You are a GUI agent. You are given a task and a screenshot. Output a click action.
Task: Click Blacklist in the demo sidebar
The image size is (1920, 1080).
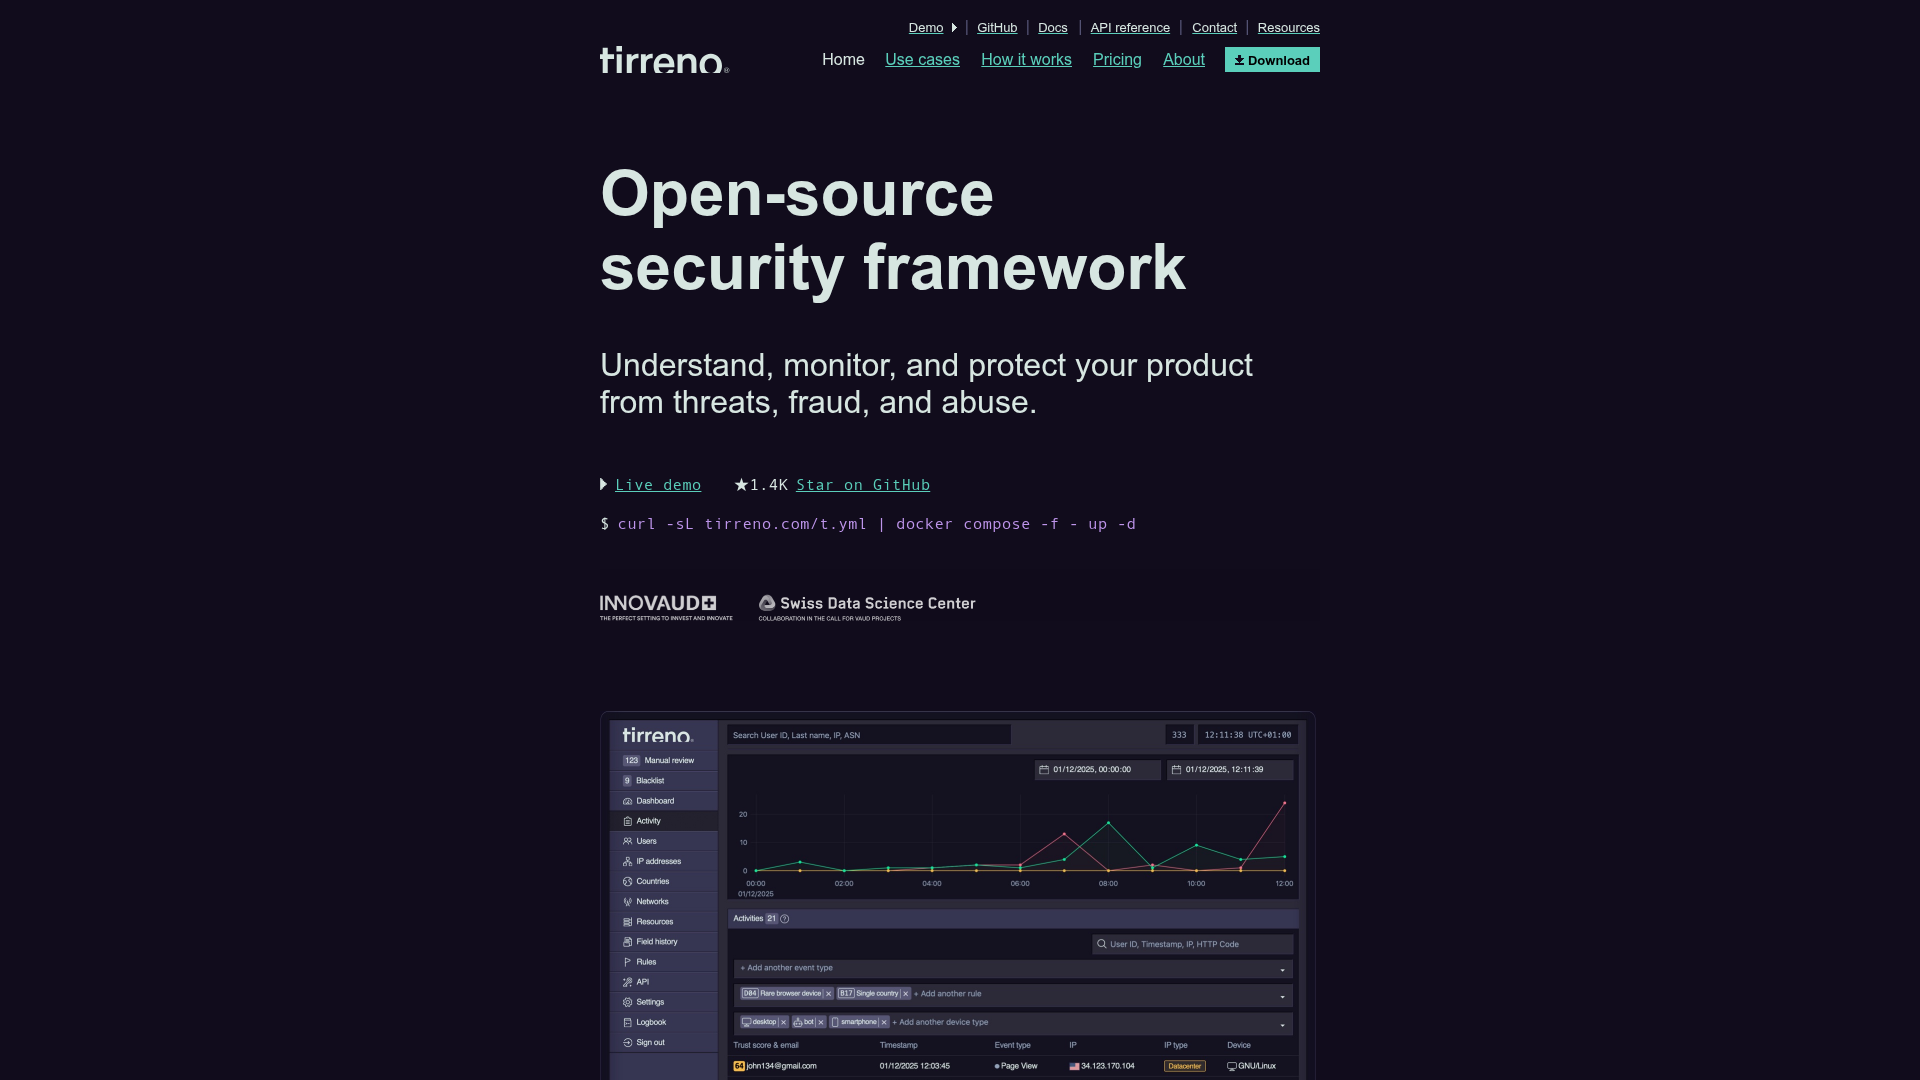coord(663,781)
